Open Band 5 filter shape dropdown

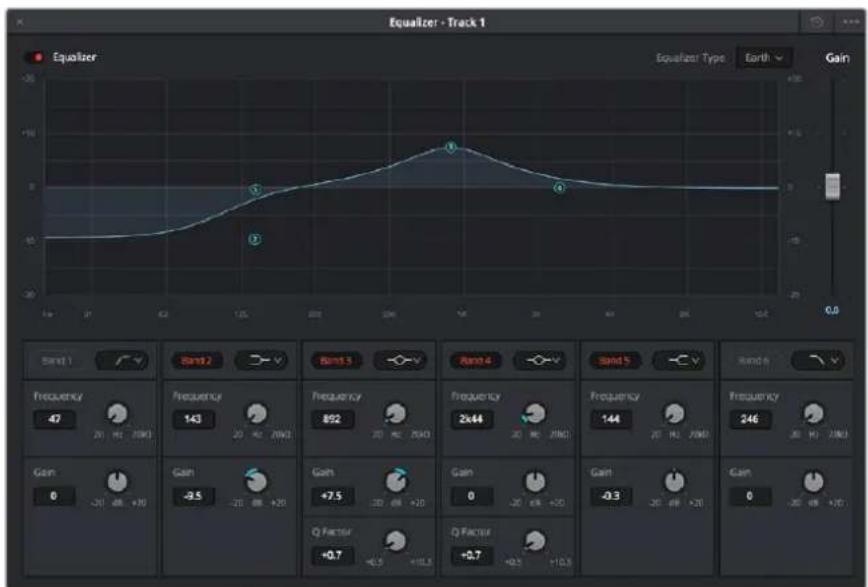click(x=679, y=361)
